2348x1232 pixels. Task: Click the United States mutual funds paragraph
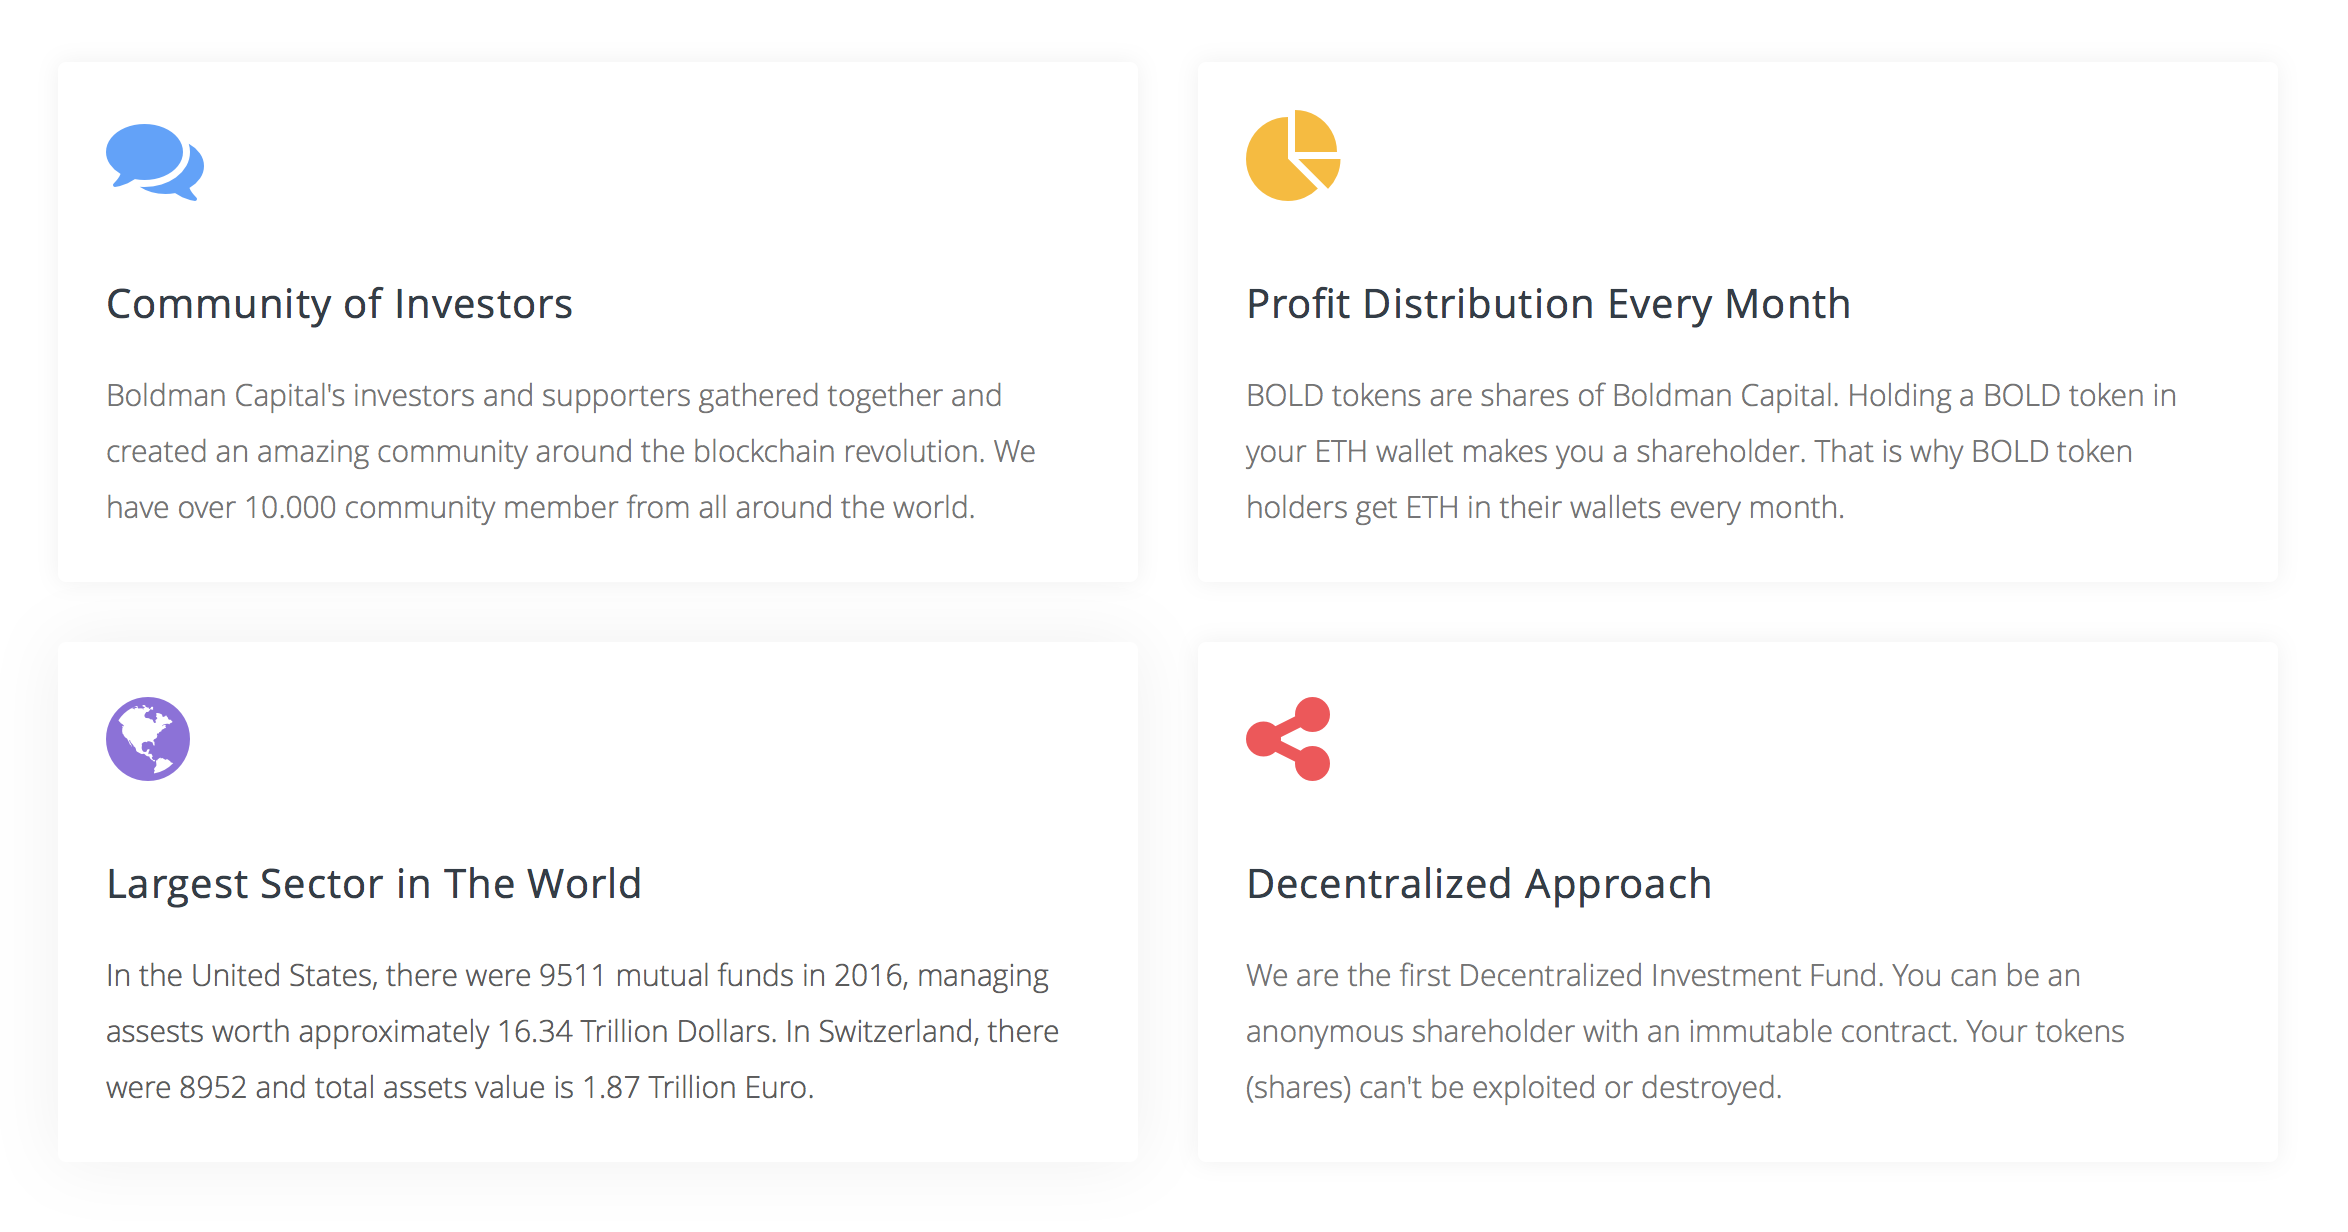click(x=582, y=1031)
